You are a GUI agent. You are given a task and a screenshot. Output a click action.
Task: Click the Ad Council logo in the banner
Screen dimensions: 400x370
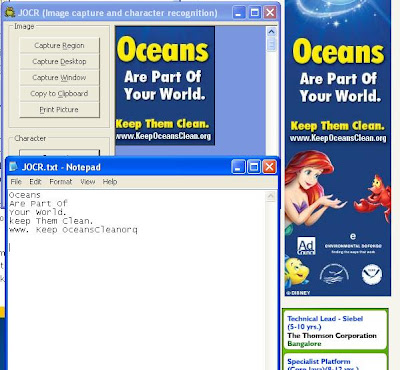(306, 246)
